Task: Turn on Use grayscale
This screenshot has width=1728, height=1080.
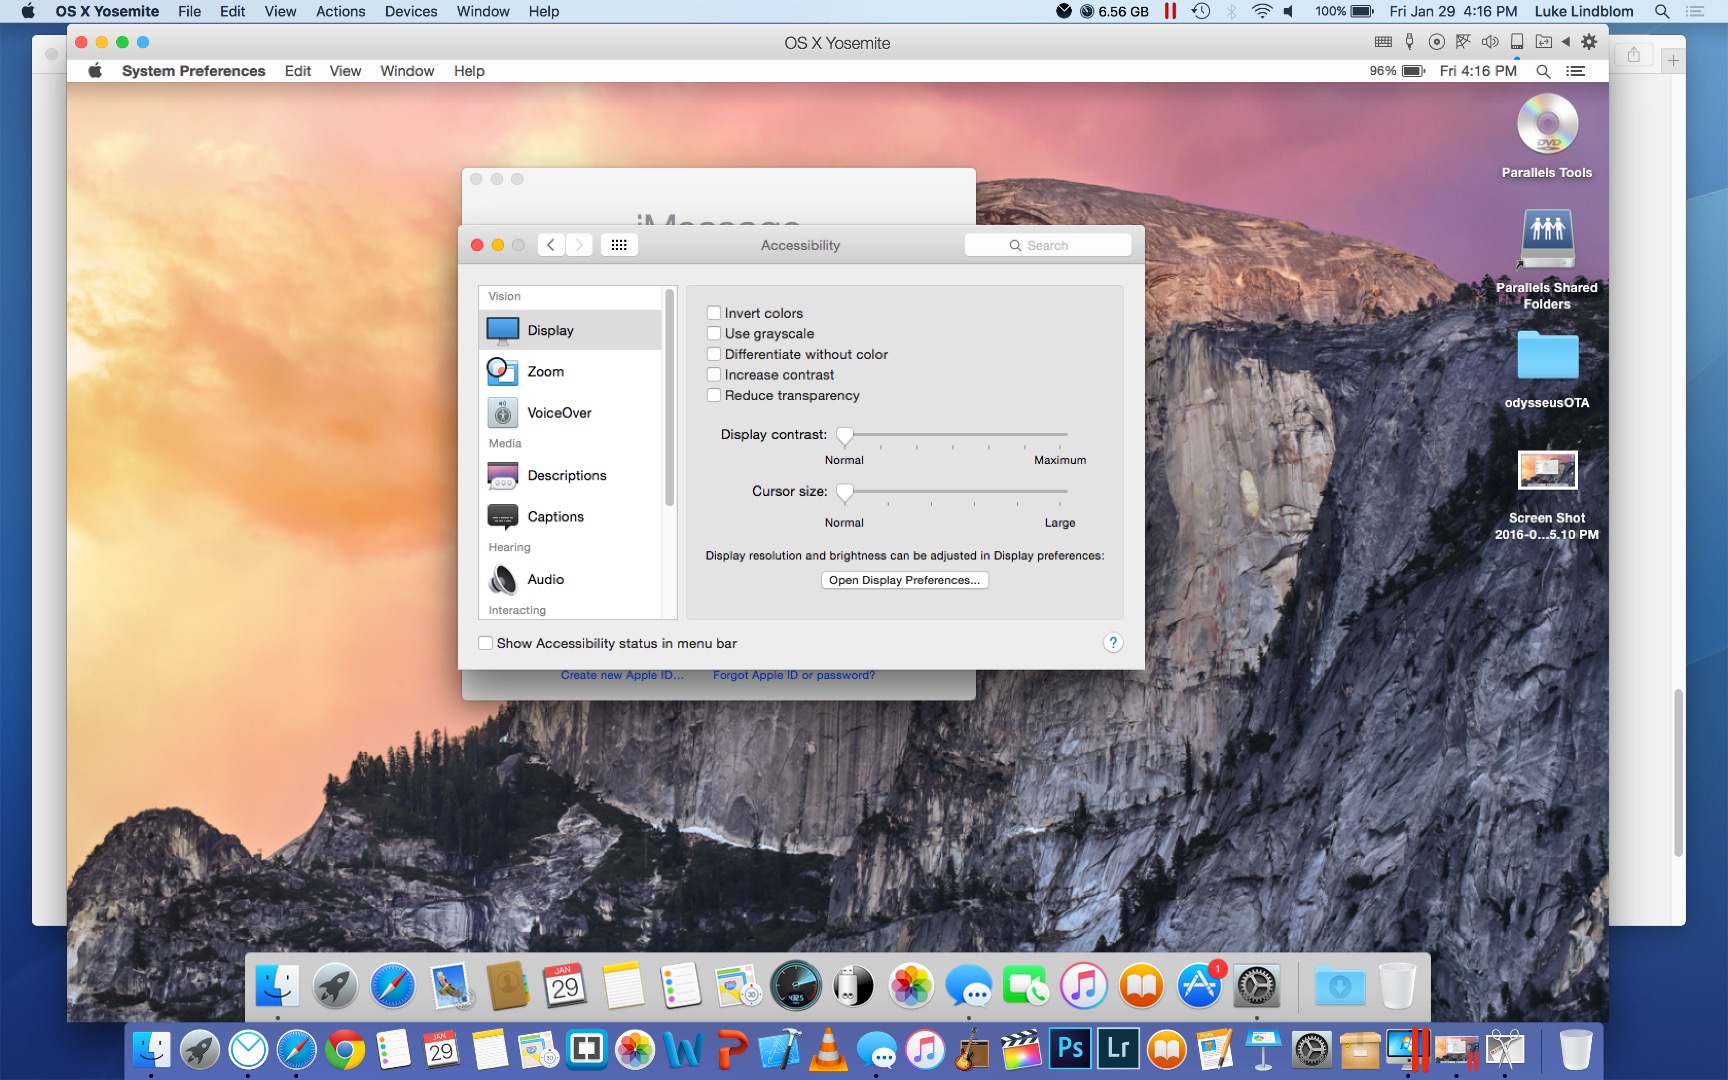Action: (x=714, y=334)
